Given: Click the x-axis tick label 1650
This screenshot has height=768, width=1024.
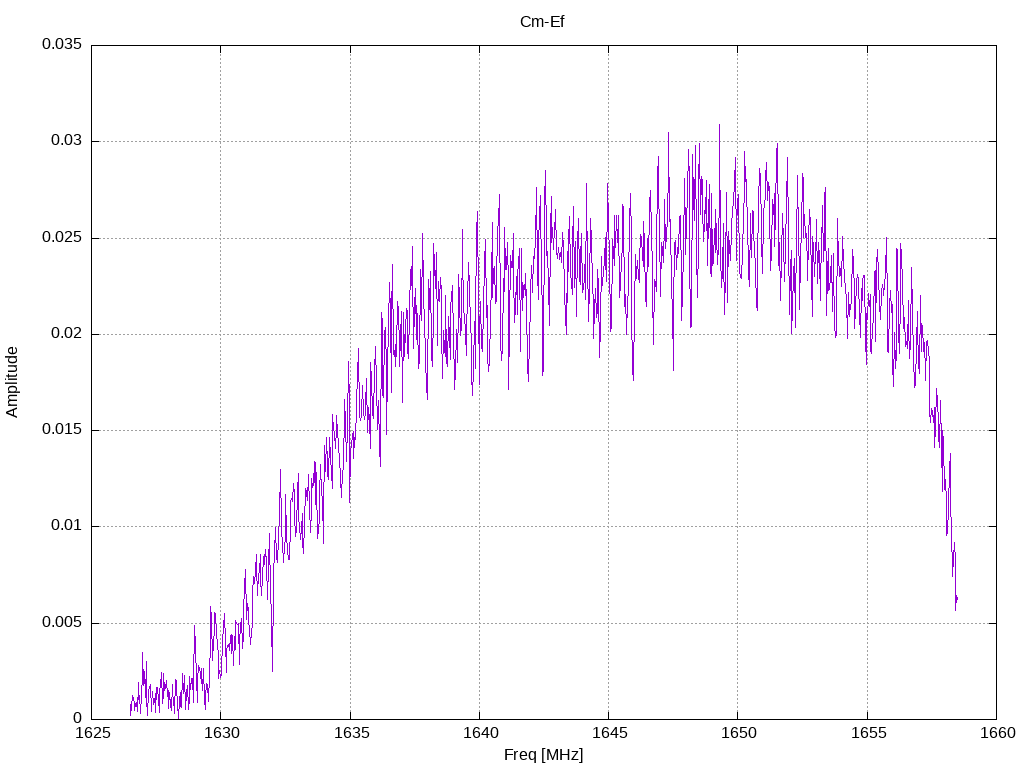Looking at the screenshot, I should pyautogui.click(x=739, y=733).
